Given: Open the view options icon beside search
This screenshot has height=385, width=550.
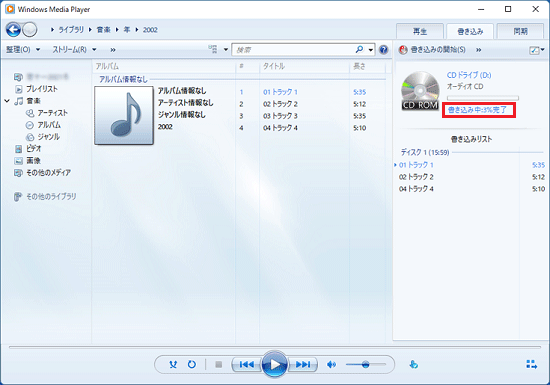Looking at the screenshot, I should point(213,49).
